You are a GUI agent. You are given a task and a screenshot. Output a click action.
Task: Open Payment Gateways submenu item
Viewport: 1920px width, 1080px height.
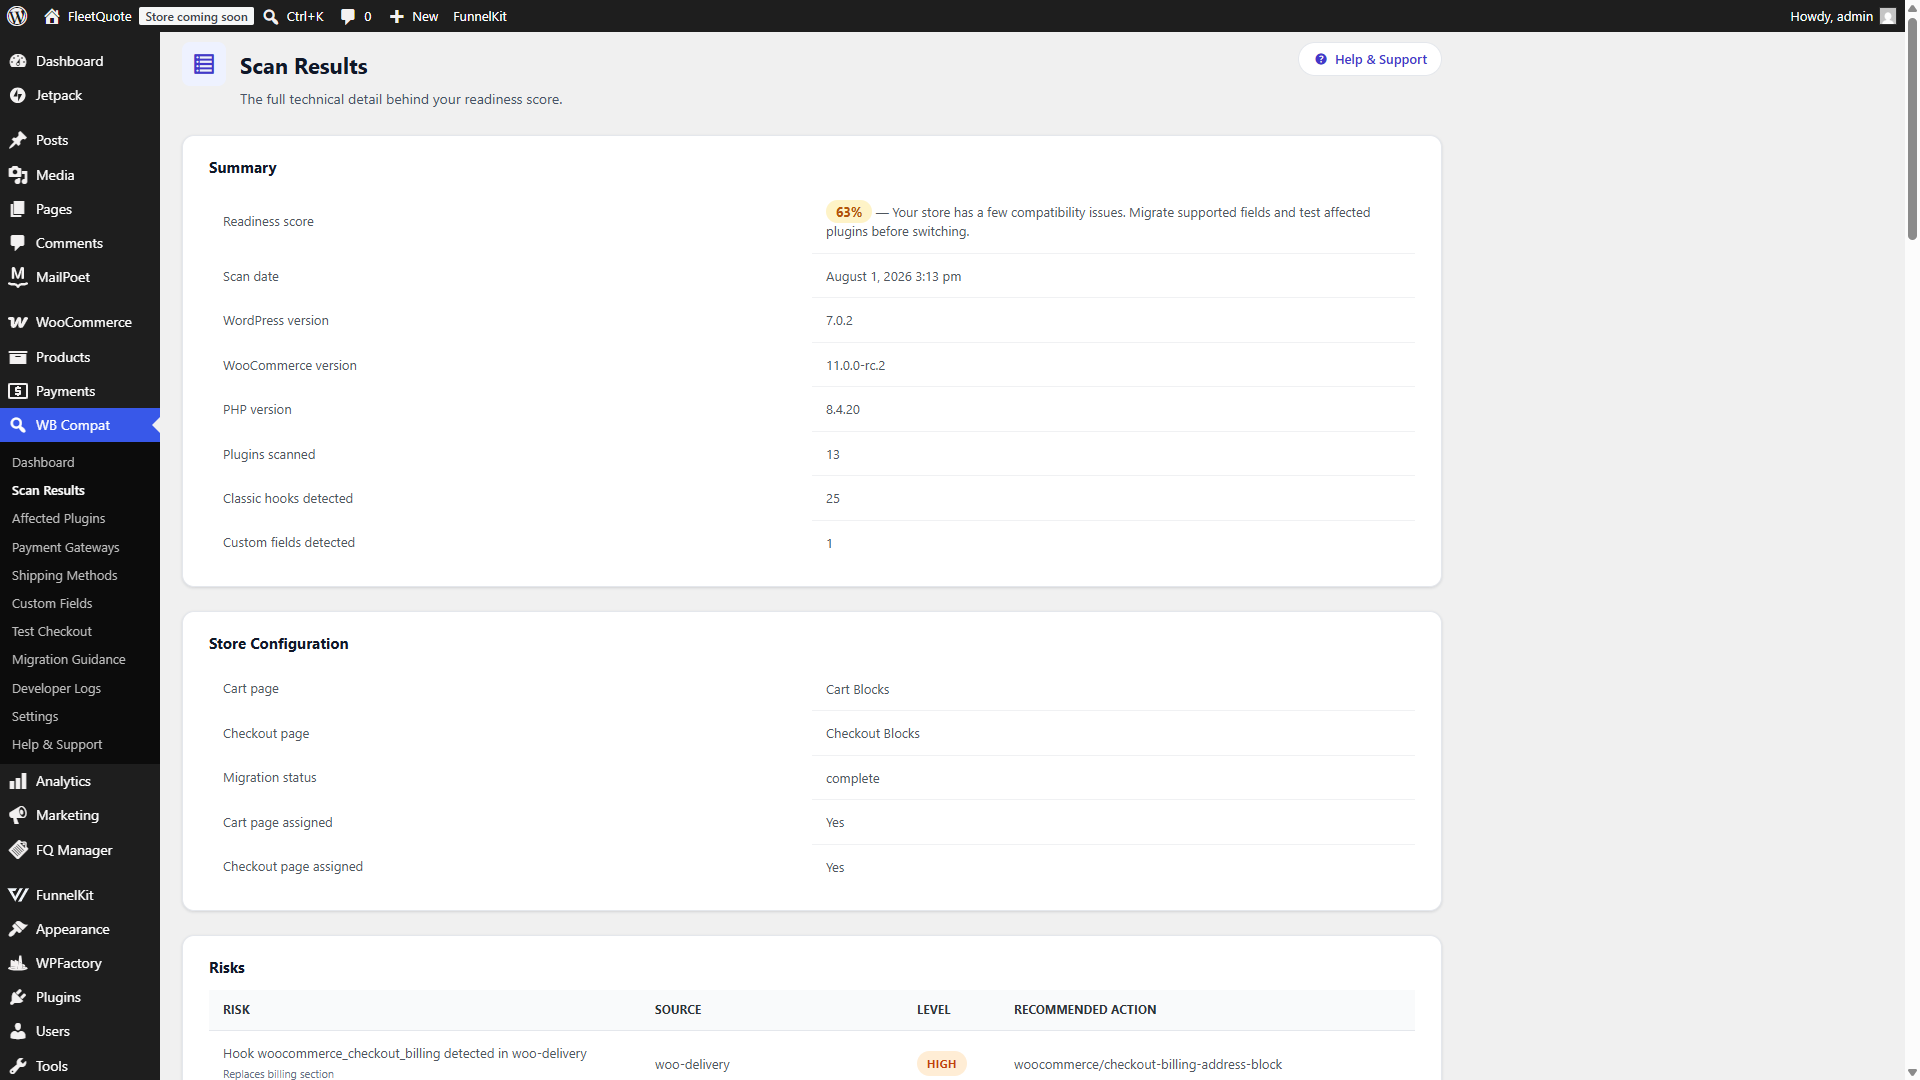click(65, 547)
